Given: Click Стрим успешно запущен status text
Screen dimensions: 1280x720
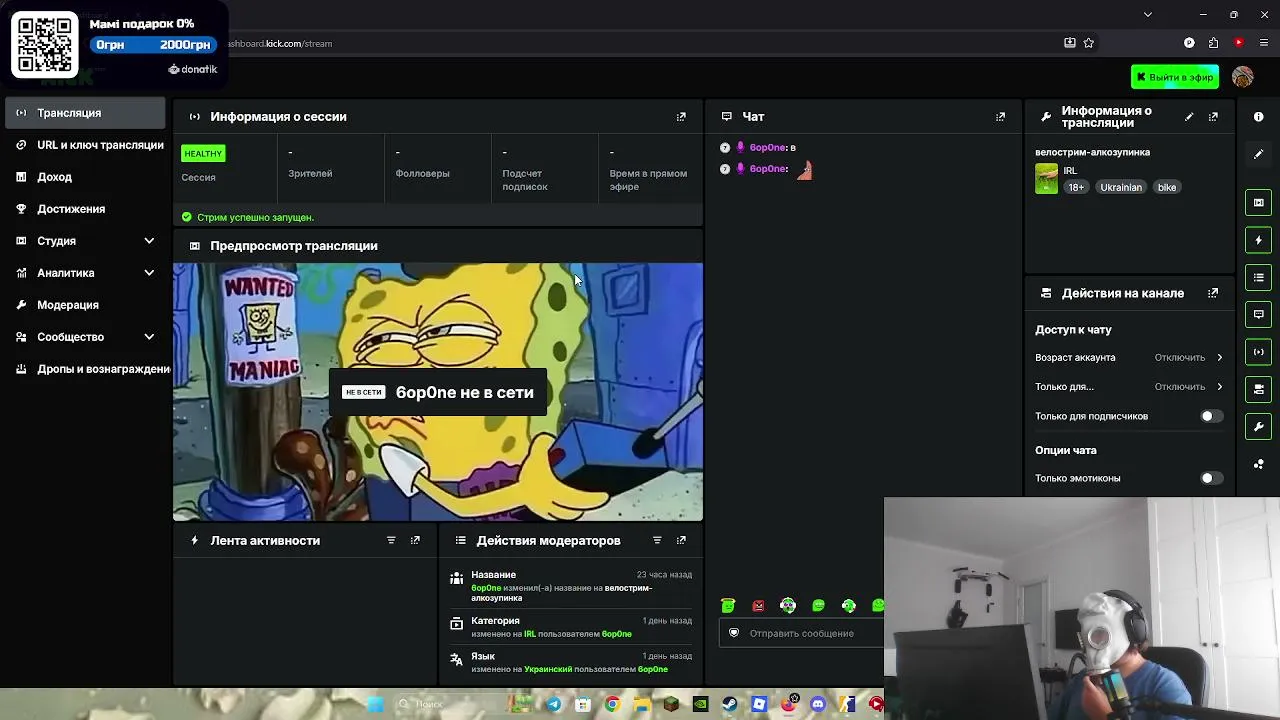Looking at the screenshot, I should point(255,217).
